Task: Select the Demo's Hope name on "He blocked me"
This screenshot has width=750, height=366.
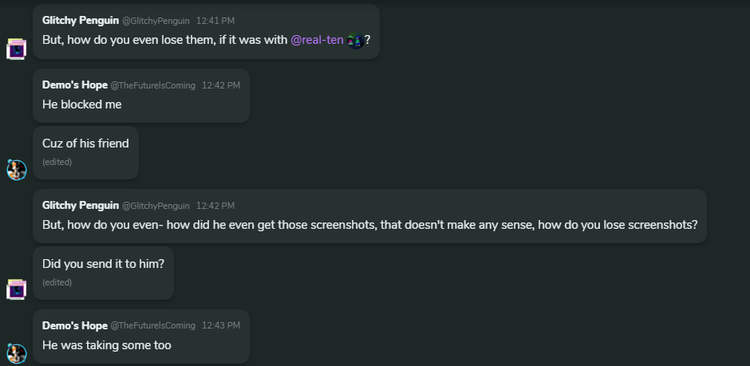Action: click(x=75, y=85)
